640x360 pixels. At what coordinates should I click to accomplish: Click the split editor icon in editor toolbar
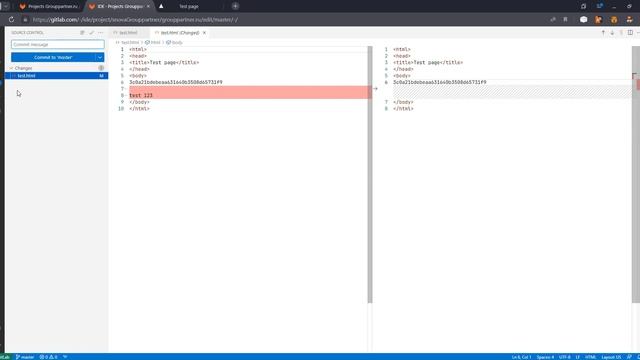[x=630, y=33]
